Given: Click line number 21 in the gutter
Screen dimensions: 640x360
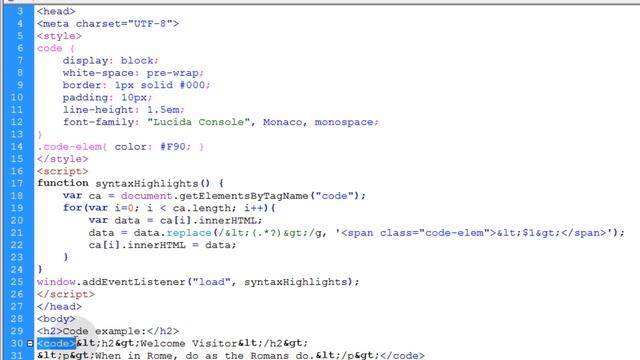Looking at the screenshot, I should [17, 233].
